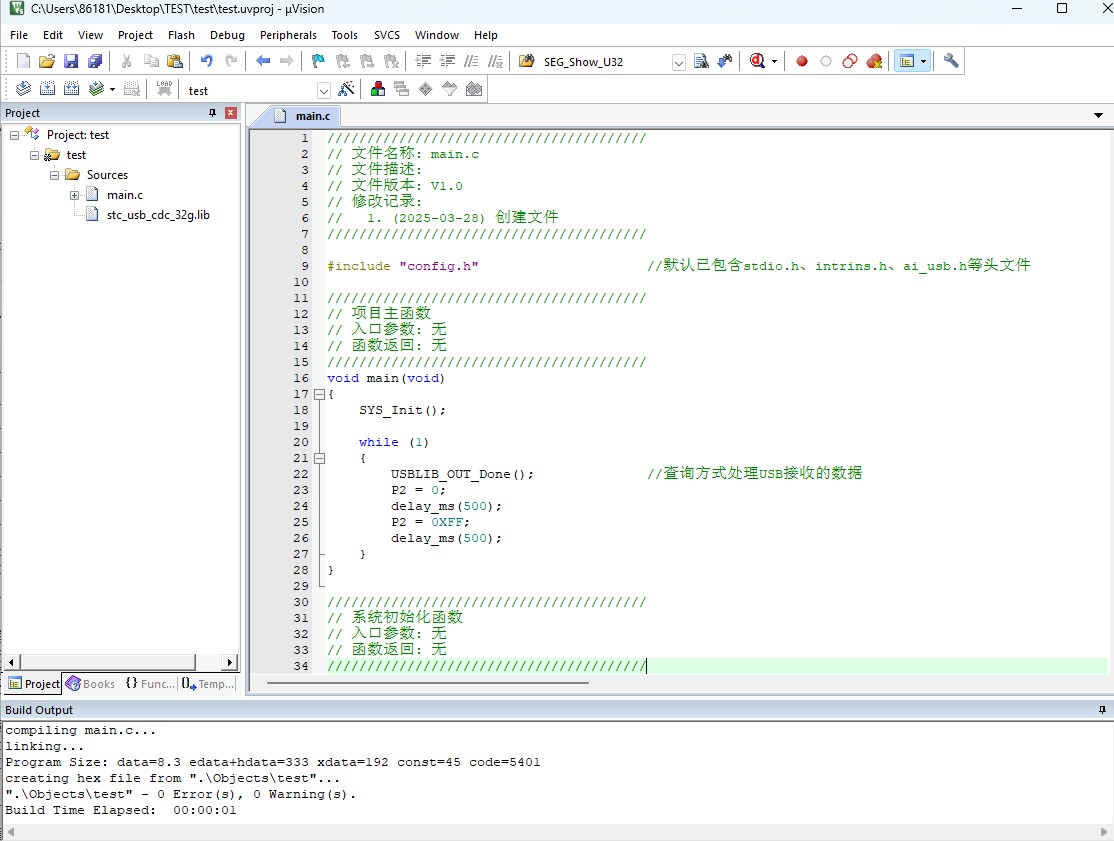This screenshot has width=1114, height=841.
Task: Open the window view dropdown arrow
Action: click(923, 61)
